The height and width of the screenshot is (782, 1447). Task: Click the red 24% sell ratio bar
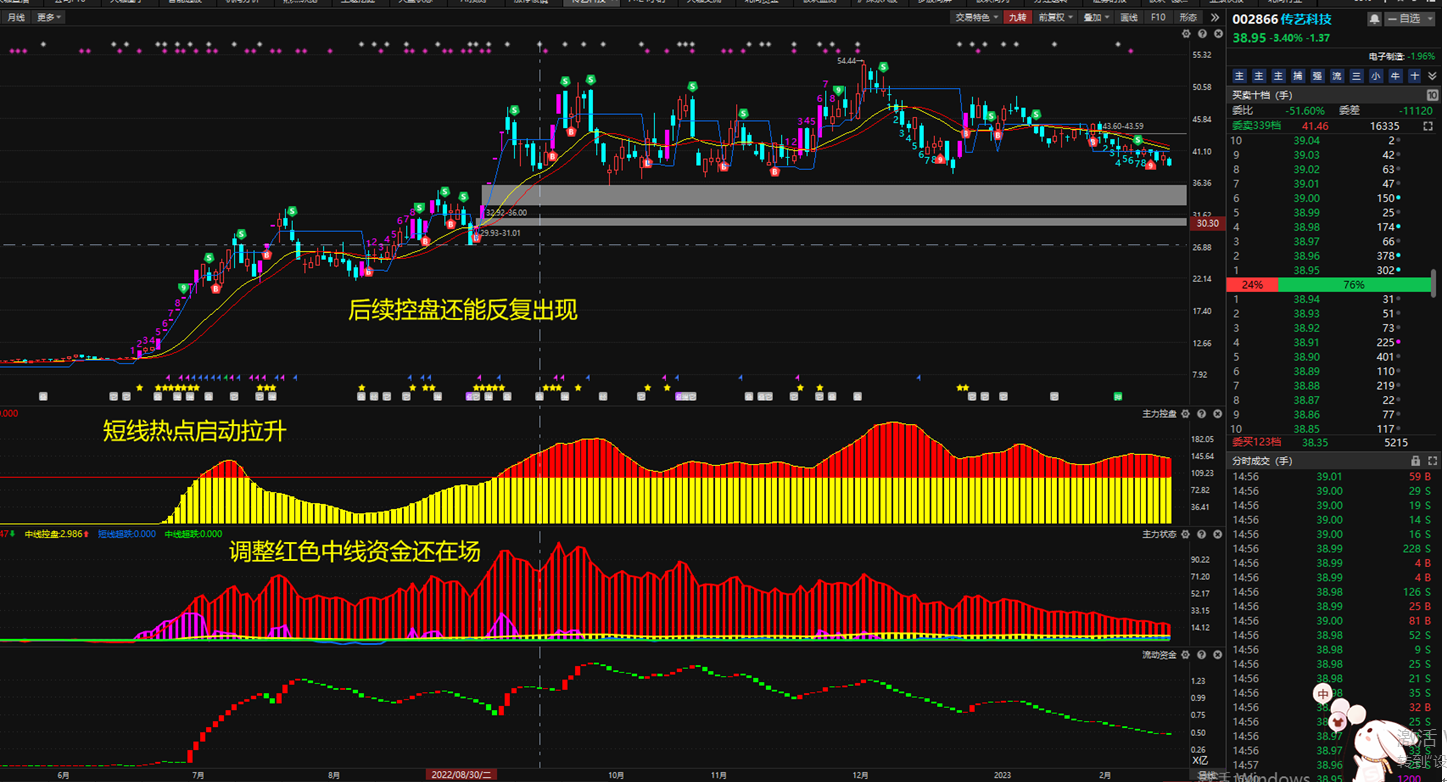click(1251, 285)
